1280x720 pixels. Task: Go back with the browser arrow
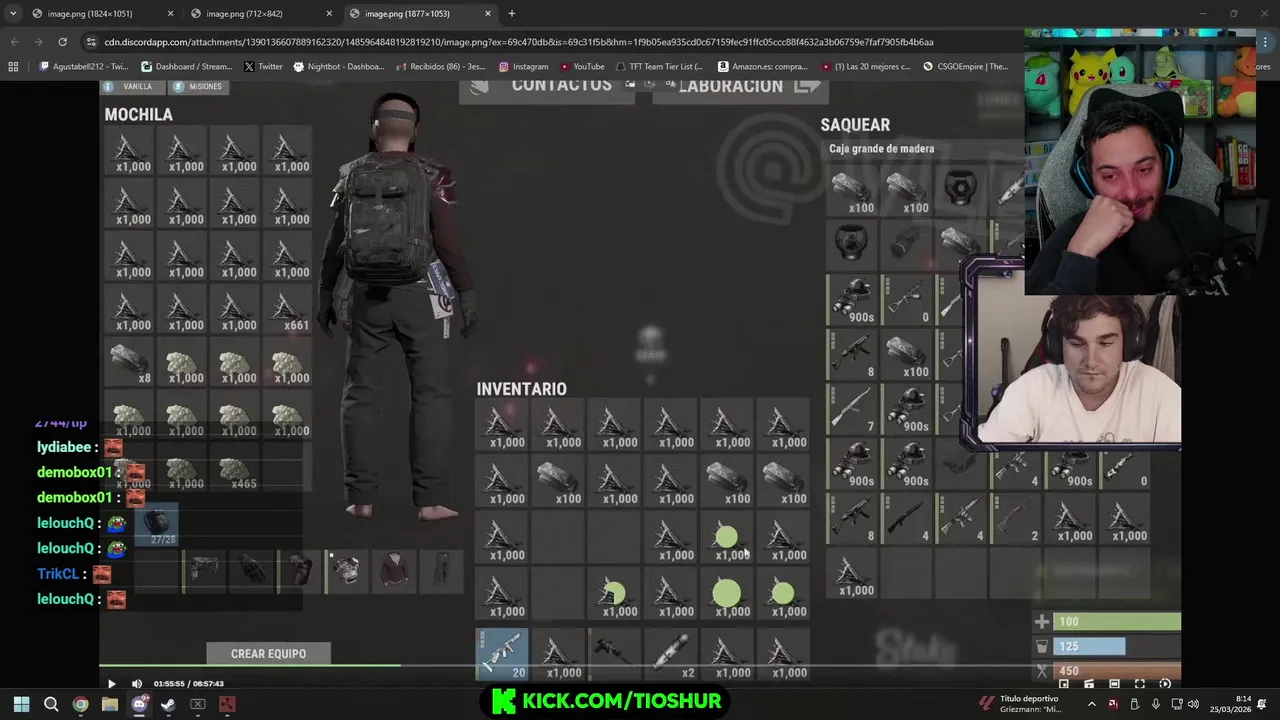(14, 42)
